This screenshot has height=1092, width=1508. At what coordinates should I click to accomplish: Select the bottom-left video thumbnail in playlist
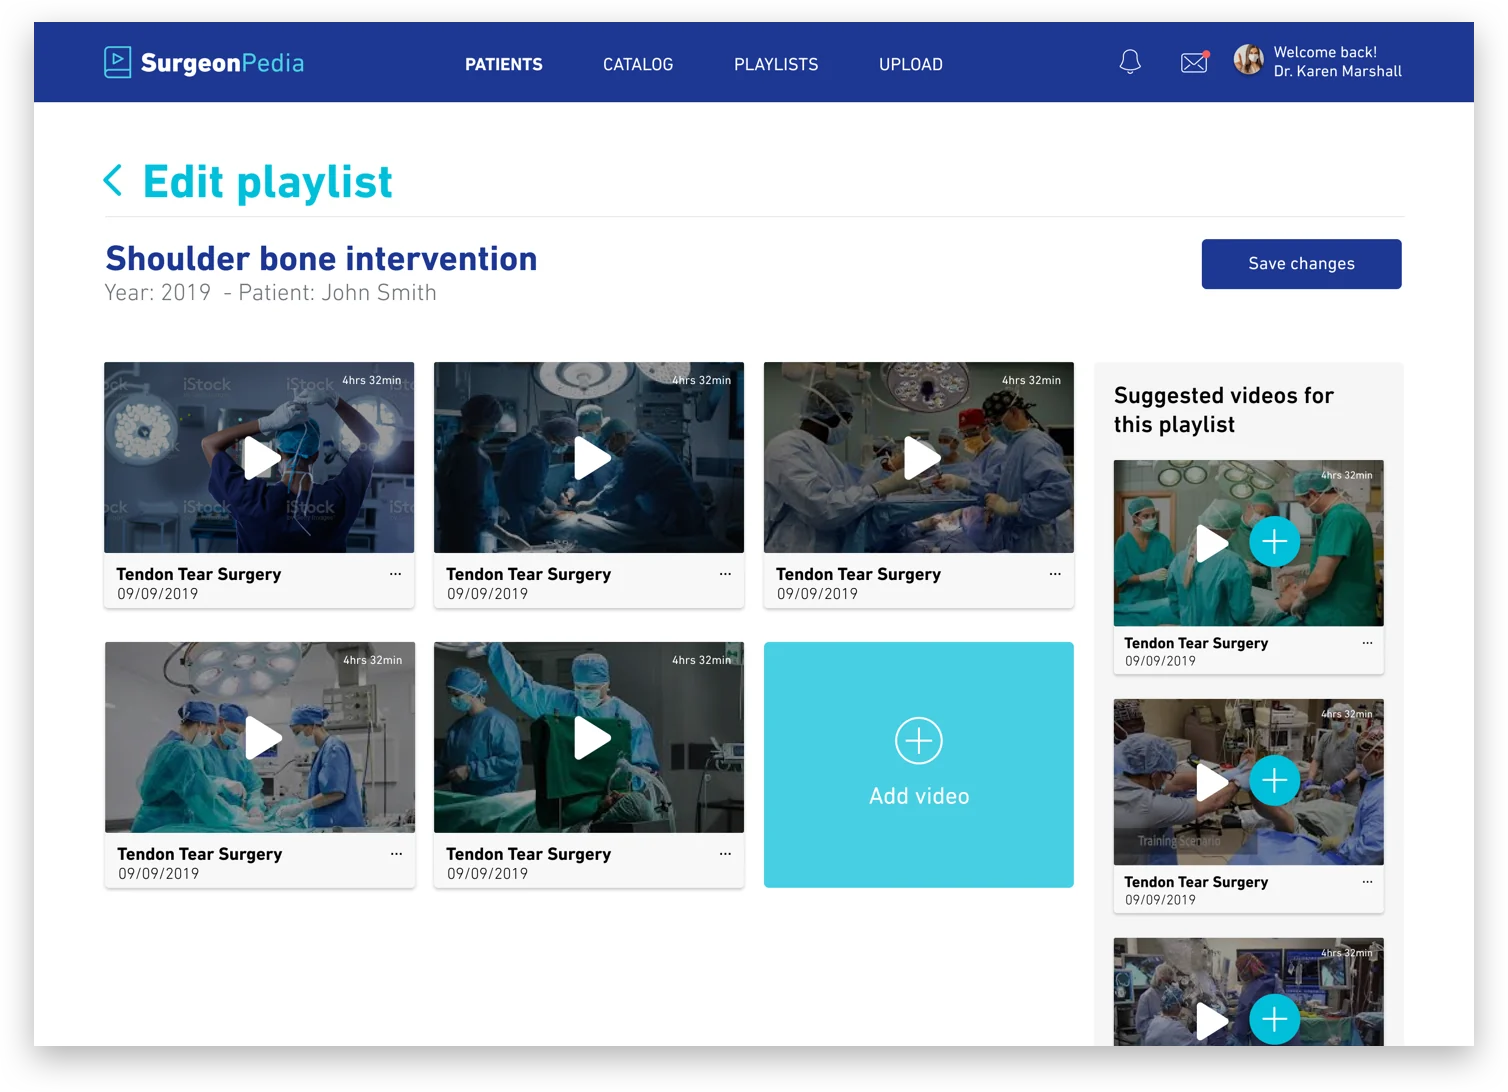[x=260, y=737]
